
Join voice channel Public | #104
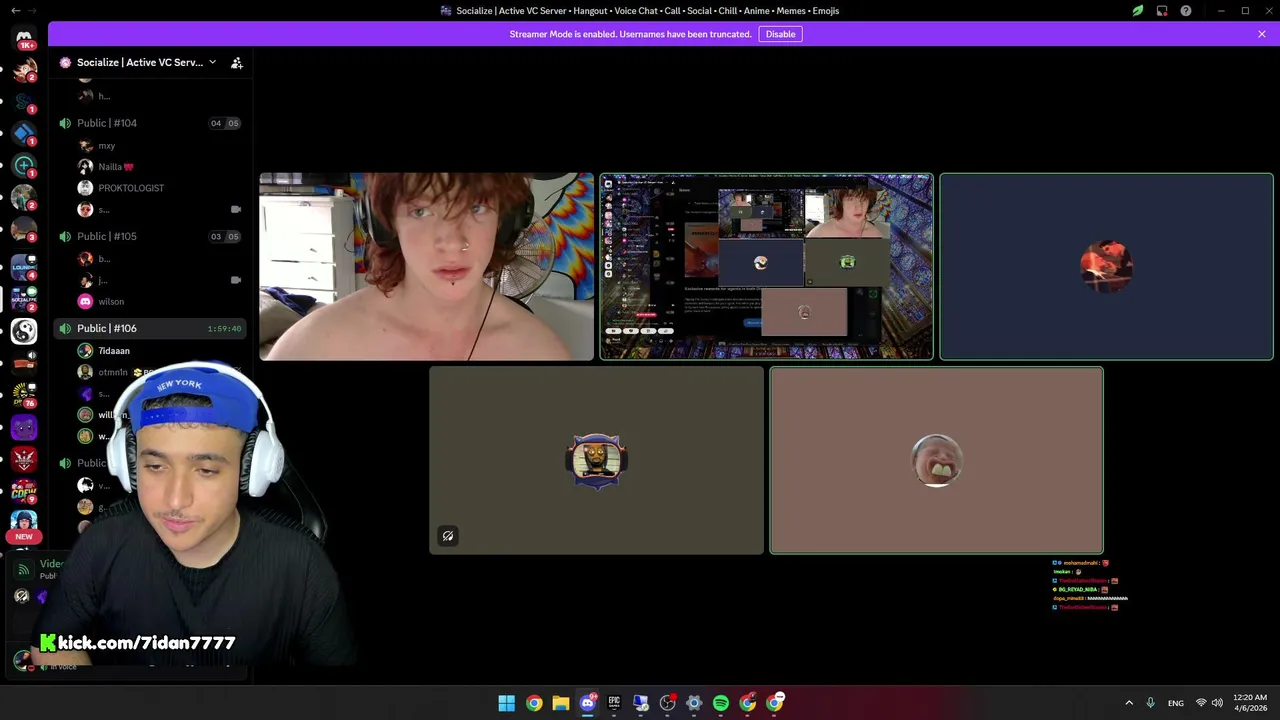coord(150,123)
